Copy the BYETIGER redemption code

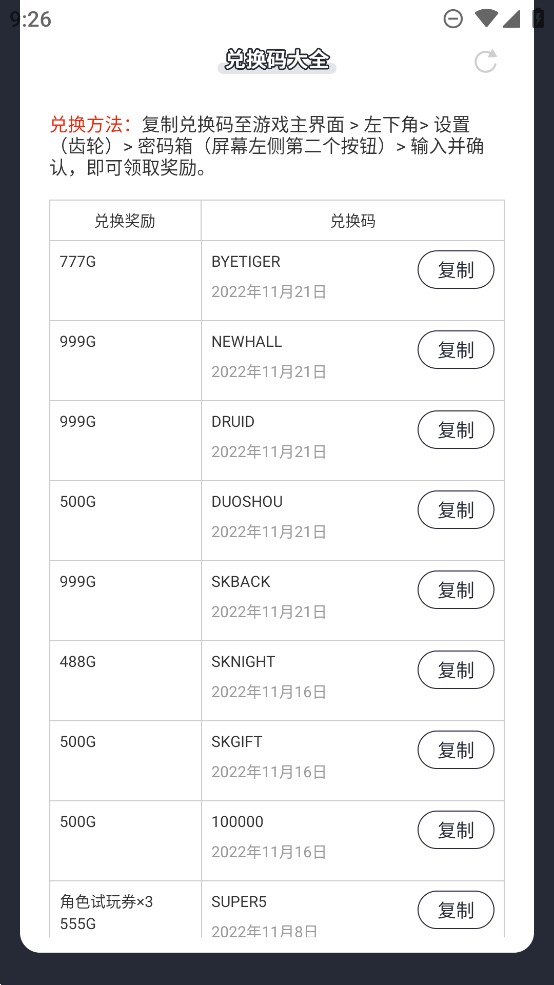point(455,270)
